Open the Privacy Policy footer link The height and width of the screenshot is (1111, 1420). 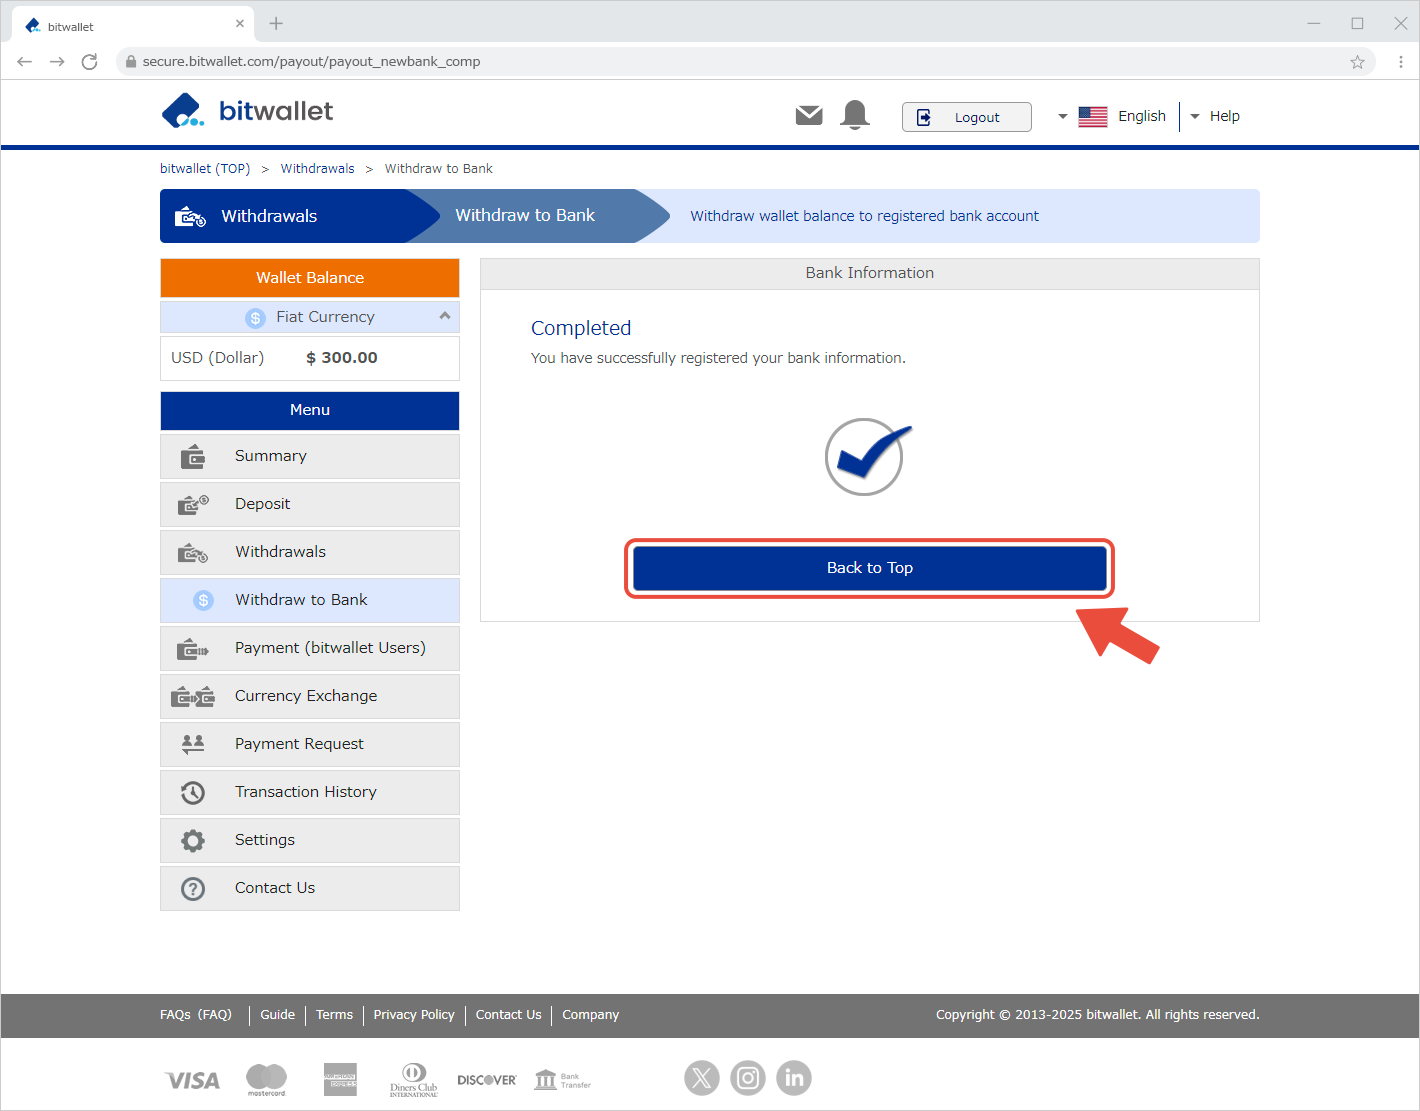(414, 1015)
